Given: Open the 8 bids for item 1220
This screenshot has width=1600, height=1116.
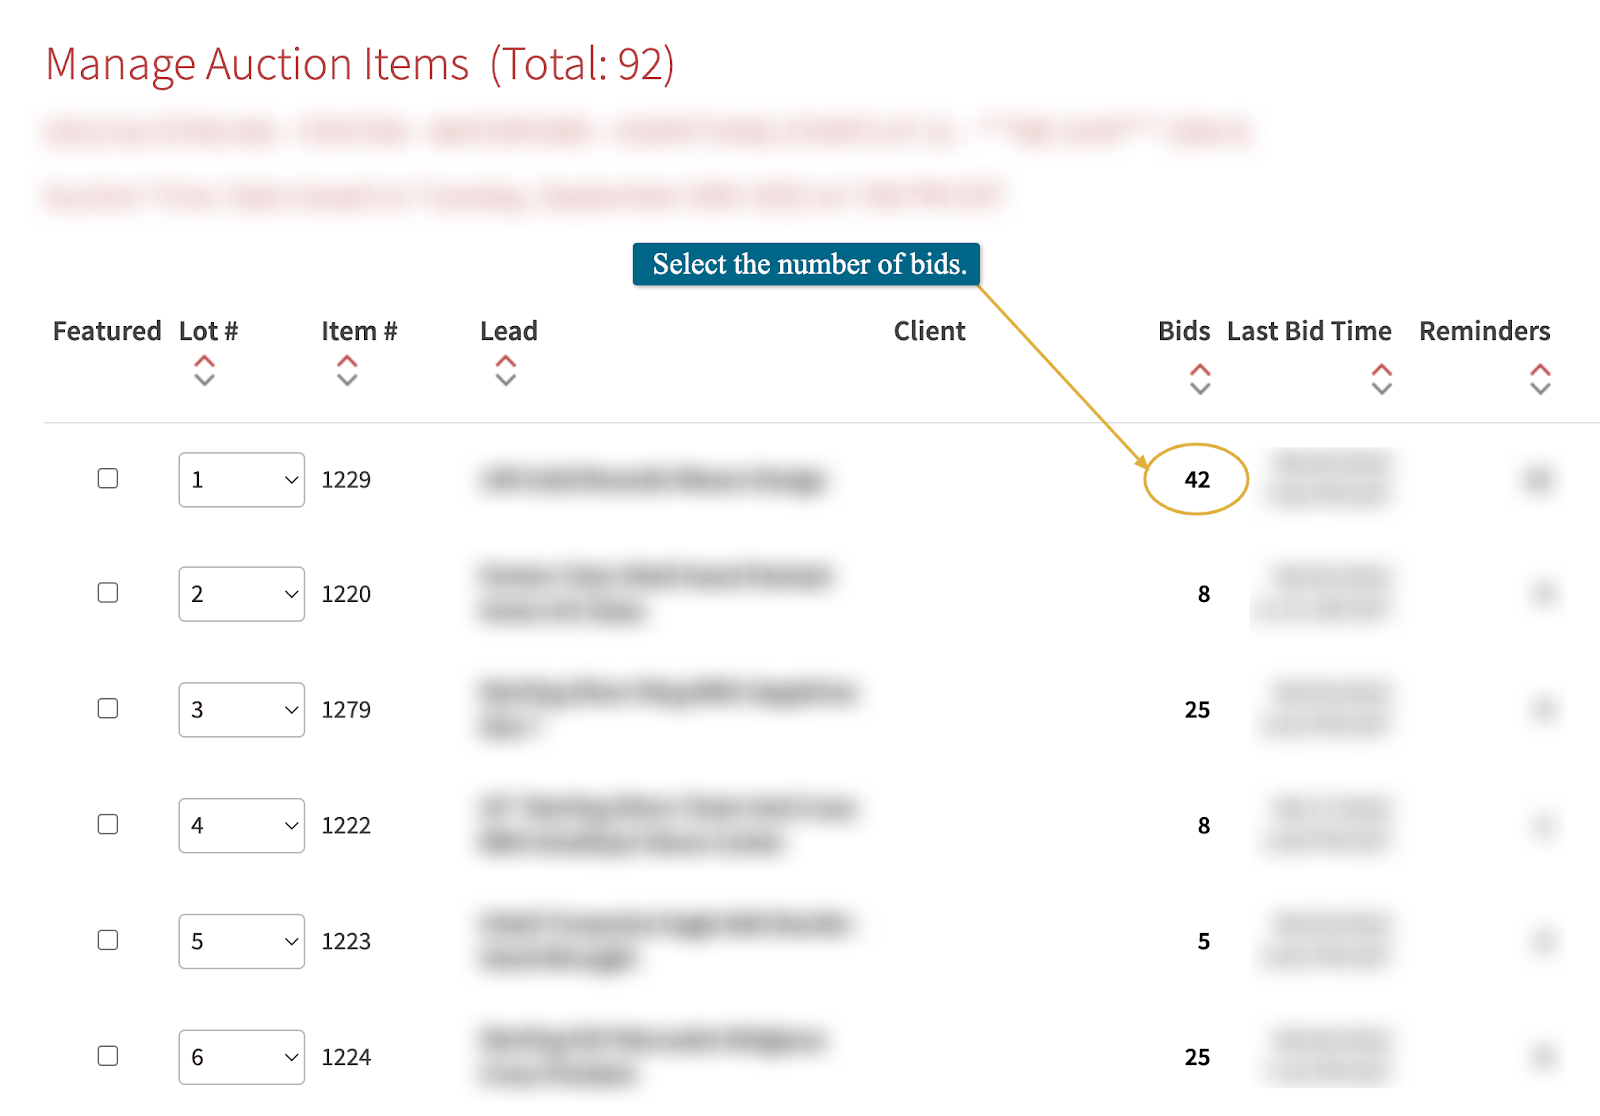Looking at the screenshot, I should [x=1204, y=594].
